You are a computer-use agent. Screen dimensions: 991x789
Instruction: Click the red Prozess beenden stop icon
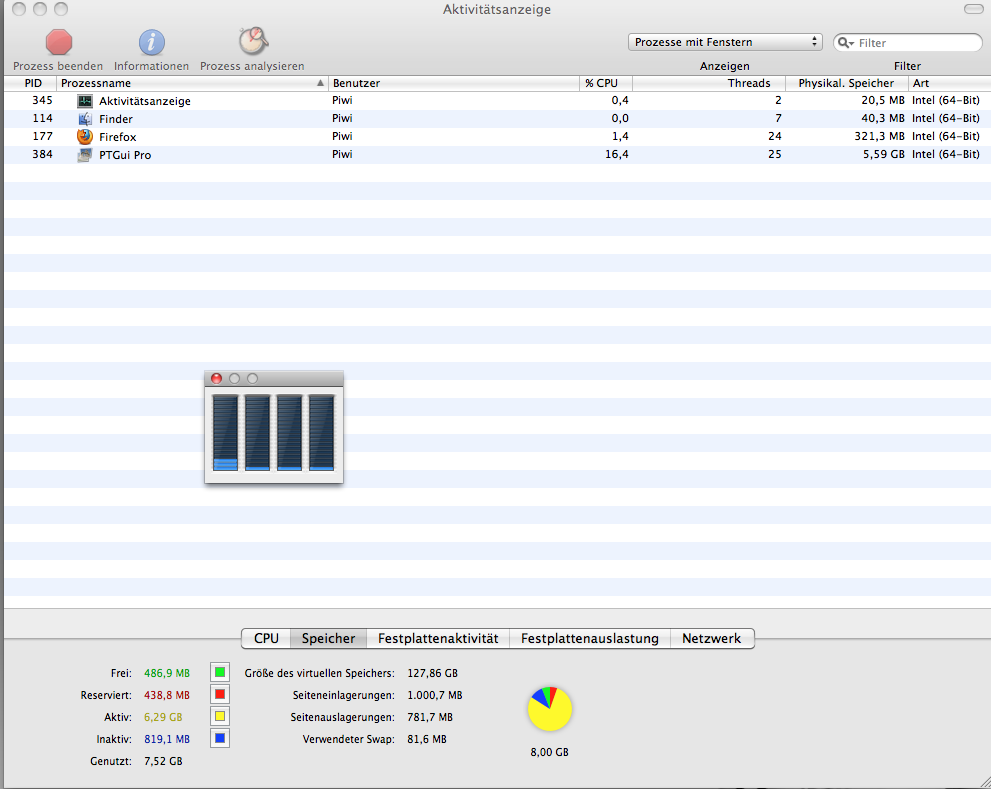(59, 42)
